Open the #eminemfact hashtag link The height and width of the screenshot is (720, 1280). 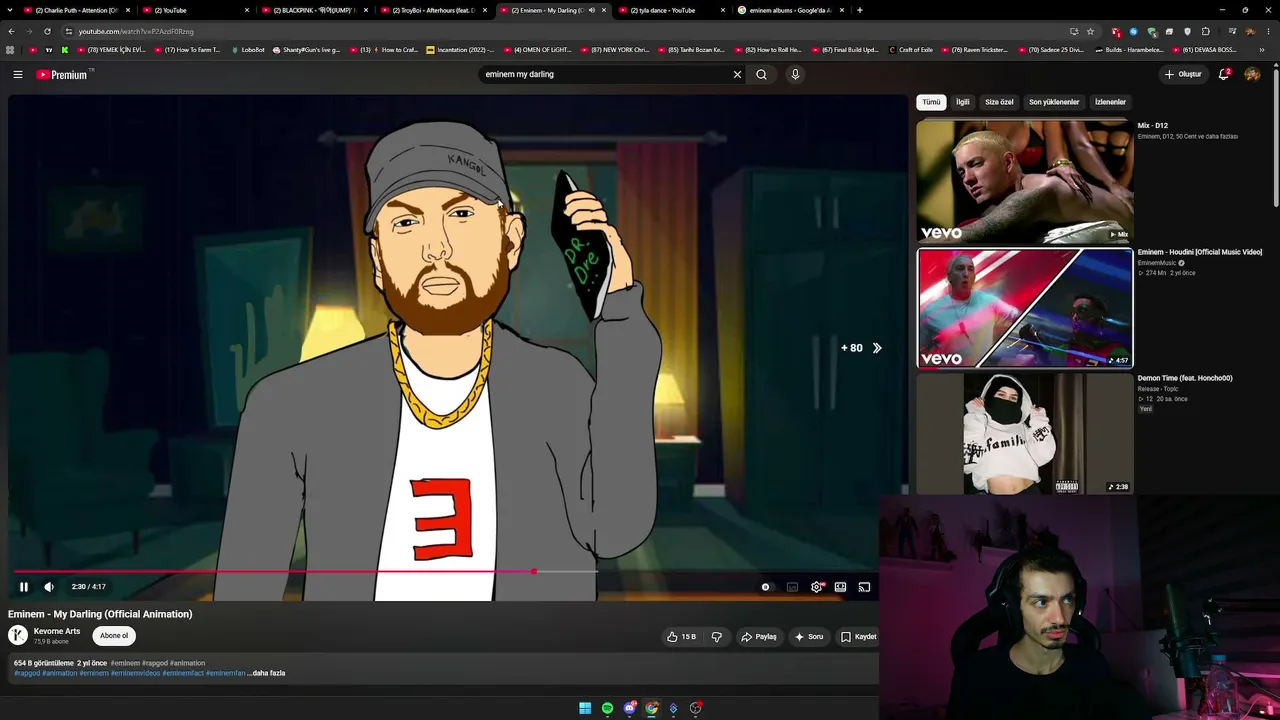183,673
